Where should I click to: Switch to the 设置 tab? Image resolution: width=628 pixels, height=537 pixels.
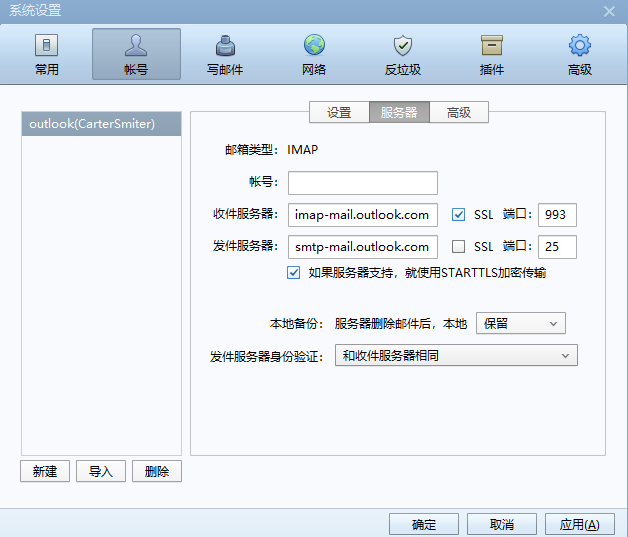(339, 112)
